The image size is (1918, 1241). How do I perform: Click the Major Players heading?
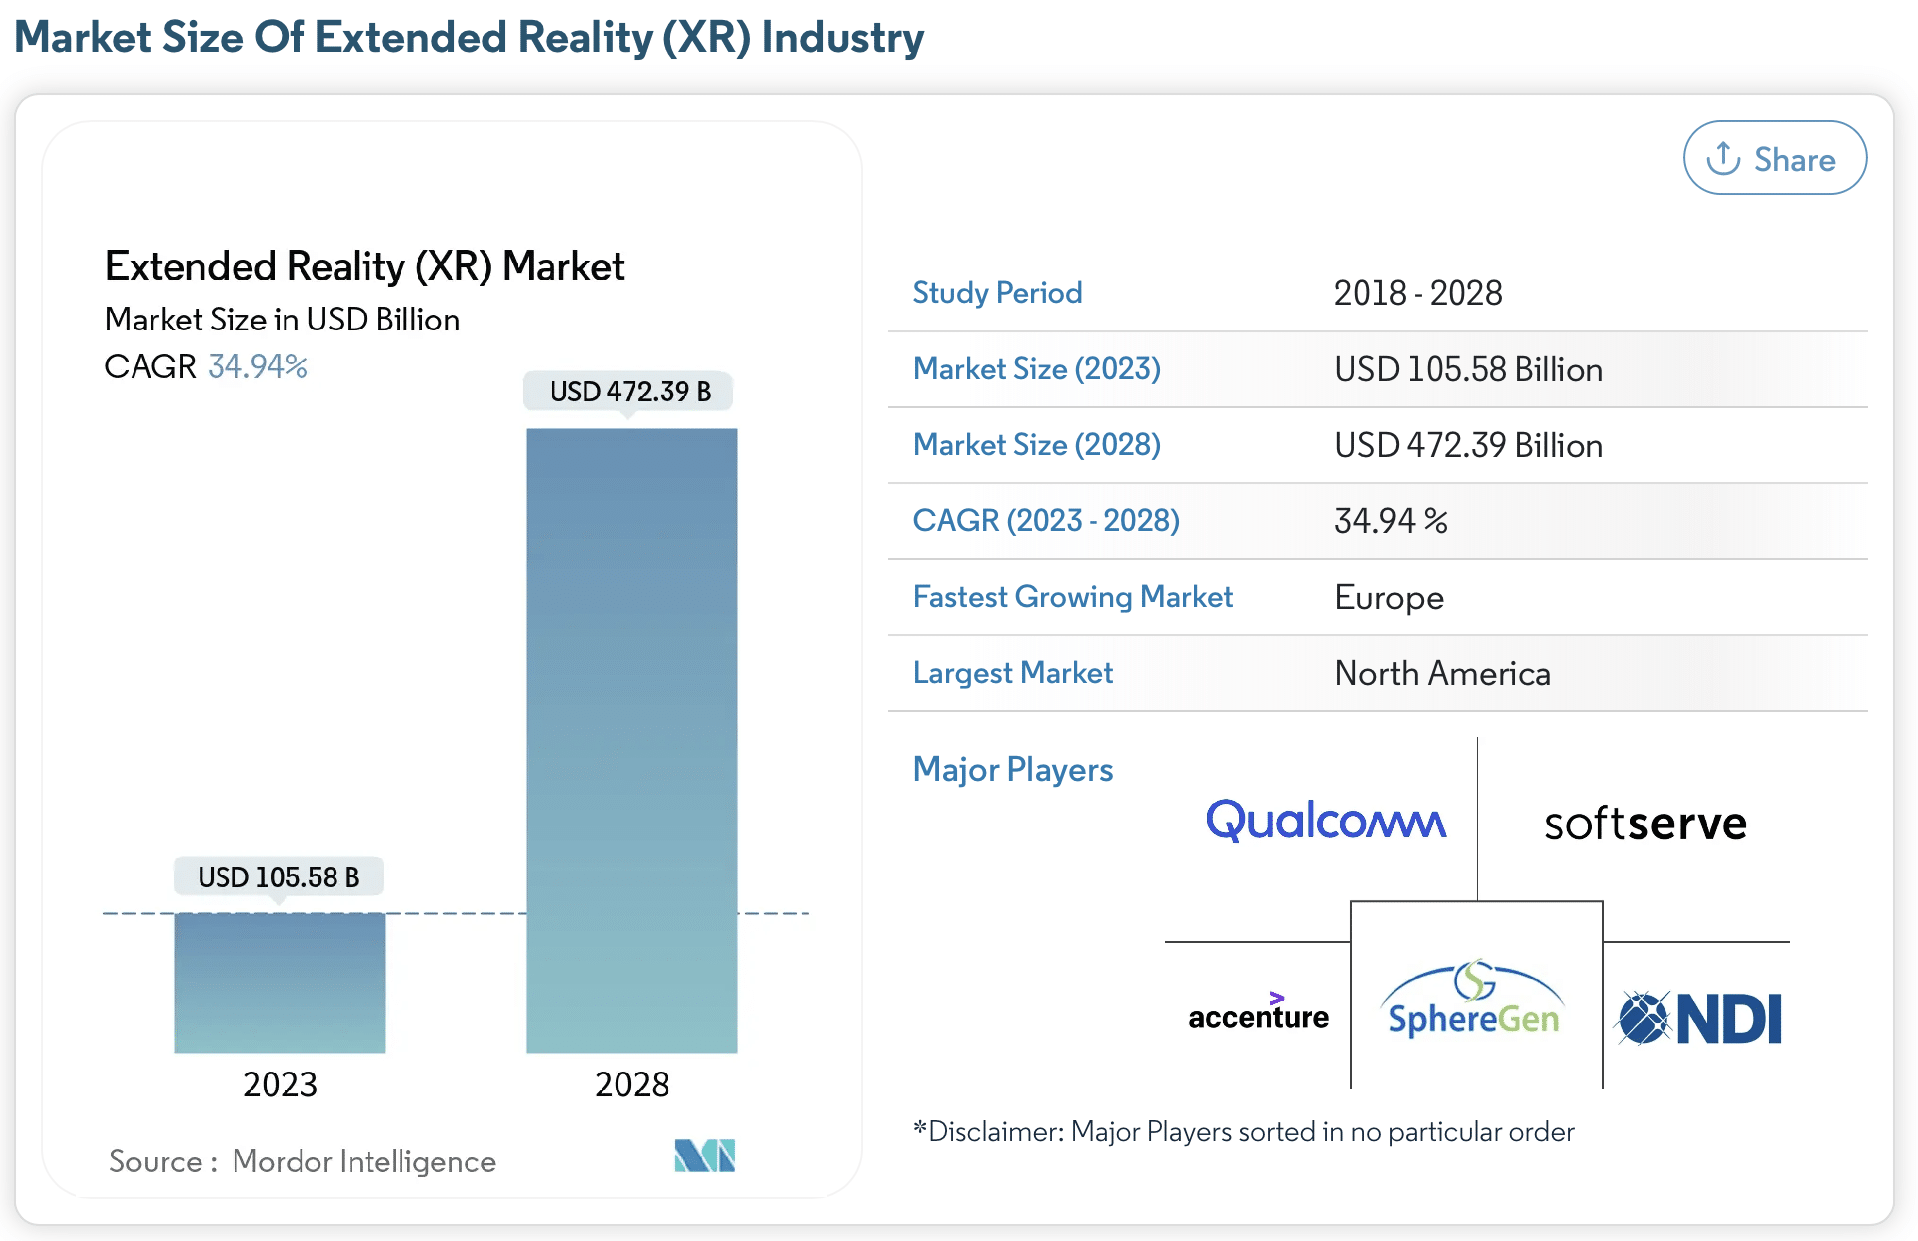click(x=1012, y=770)
